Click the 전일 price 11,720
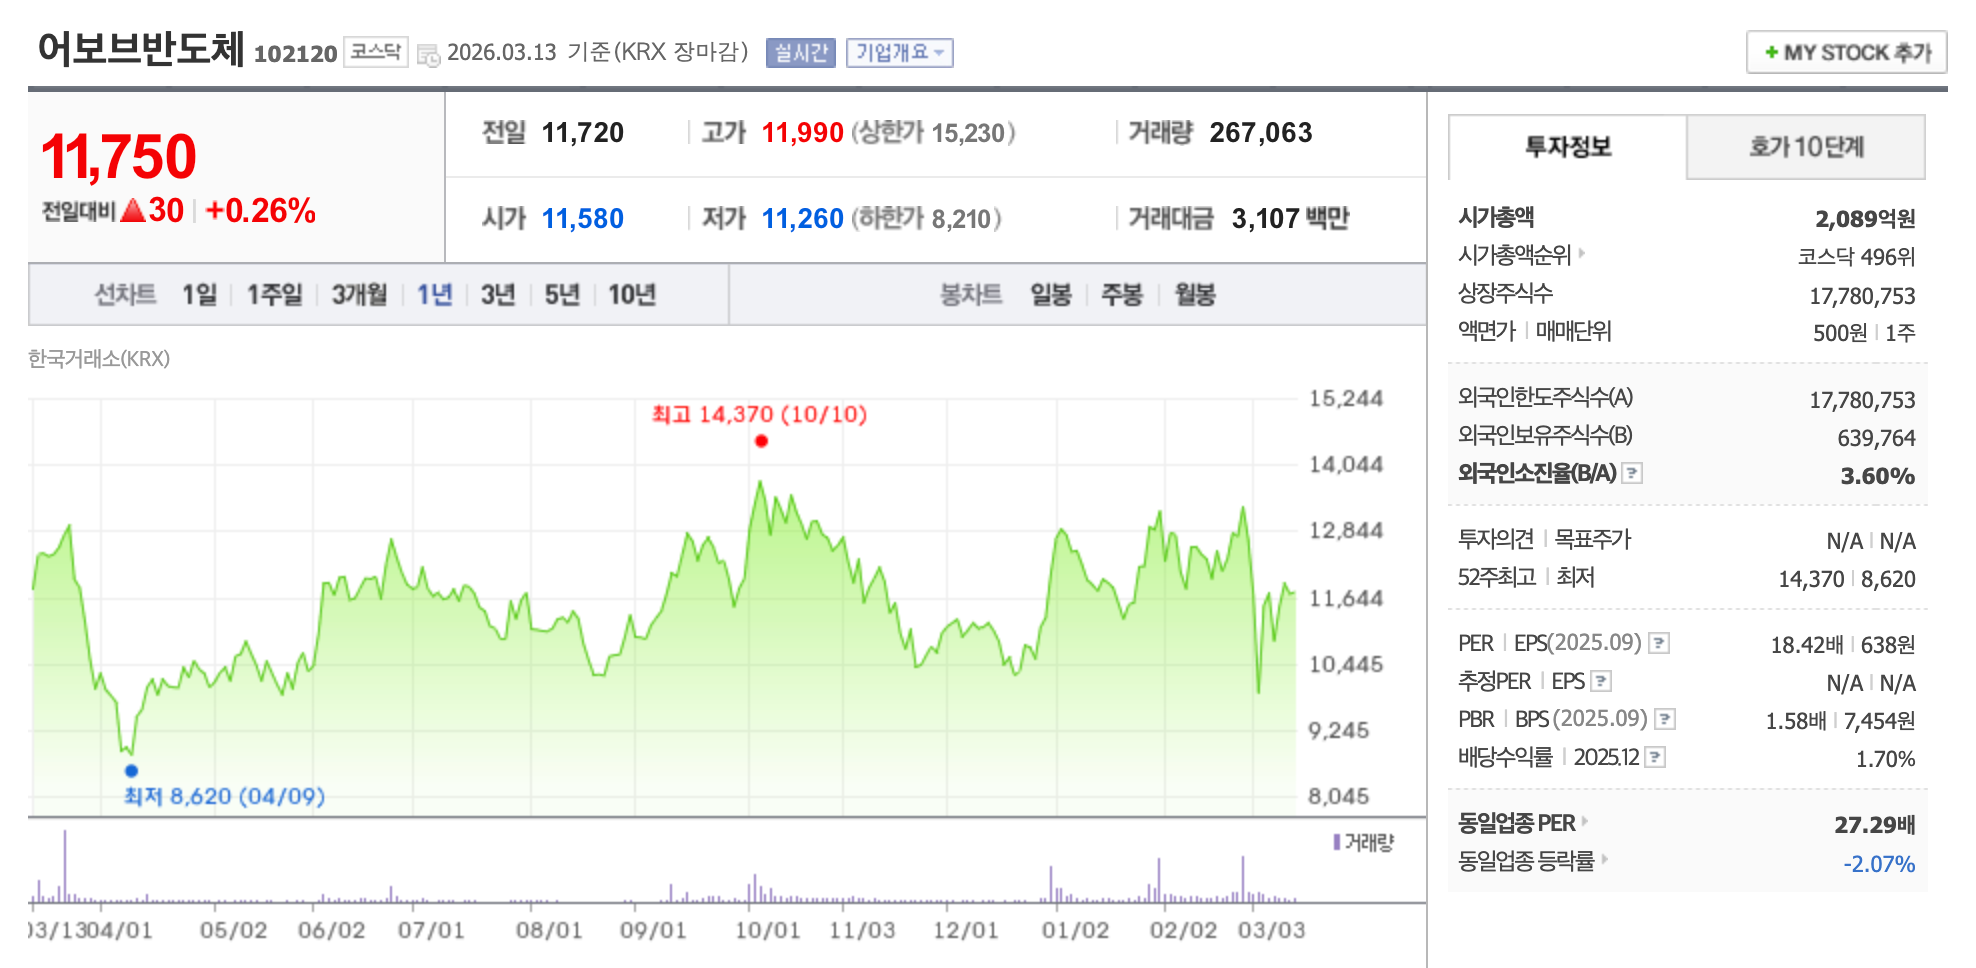Viewport: 1976px width, 968px height. [582, 133]
